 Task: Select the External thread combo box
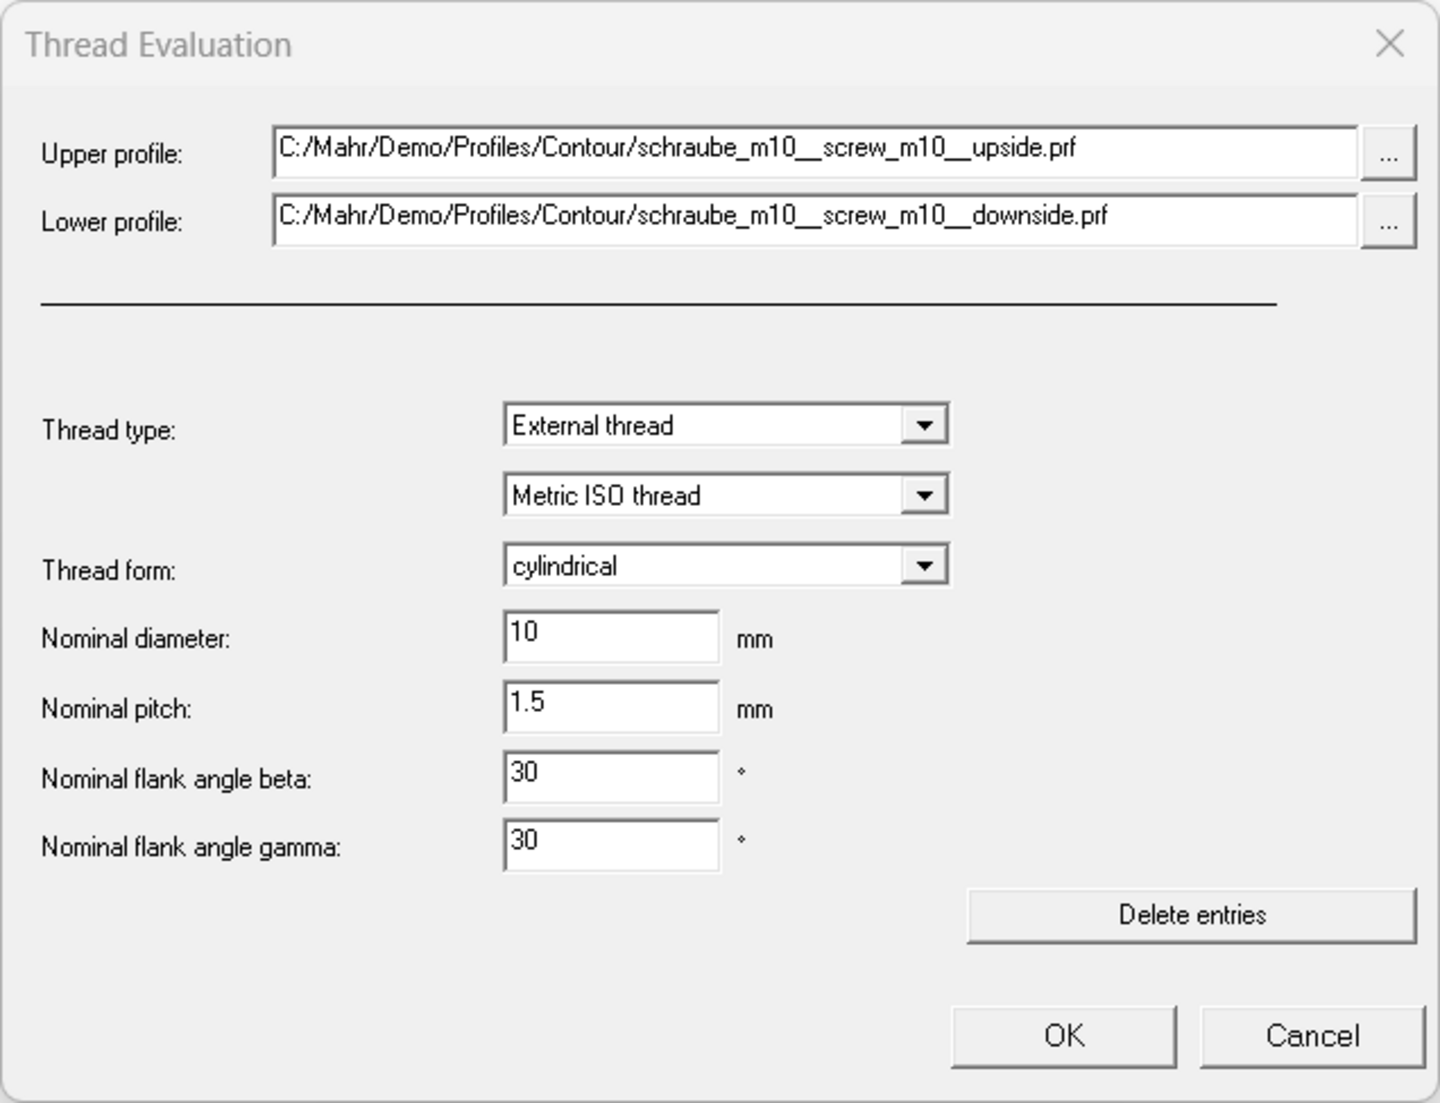click(x=700, y=424)
